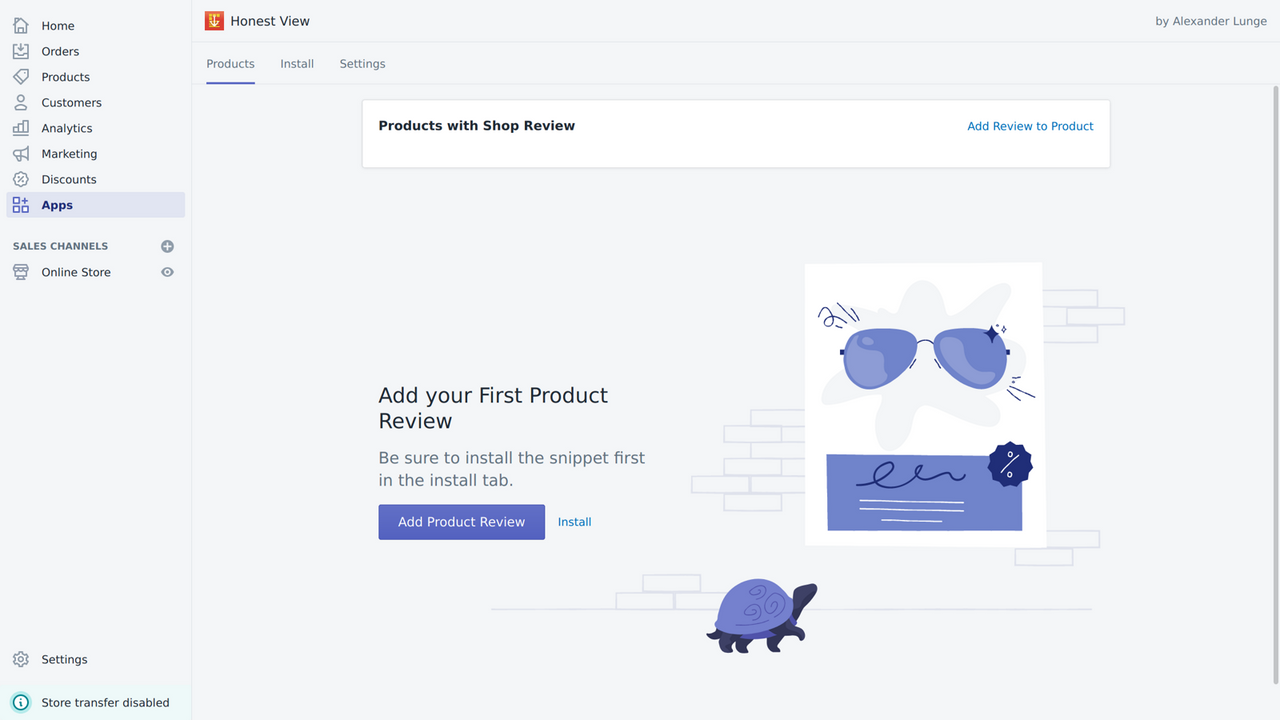Click the Store transfer disabled info icon
Screen dimensions: 1280x720
click(x=21, y=703)
